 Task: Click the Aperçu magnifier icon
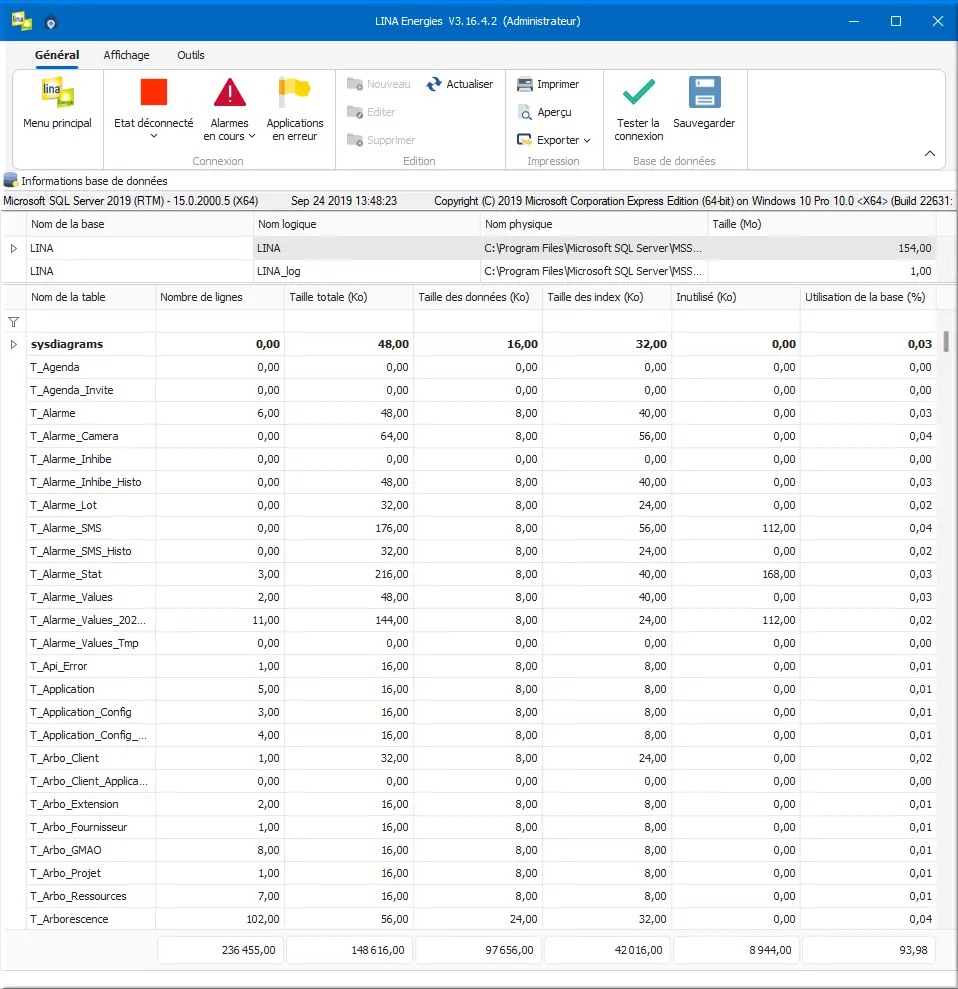tap(525, 112)
